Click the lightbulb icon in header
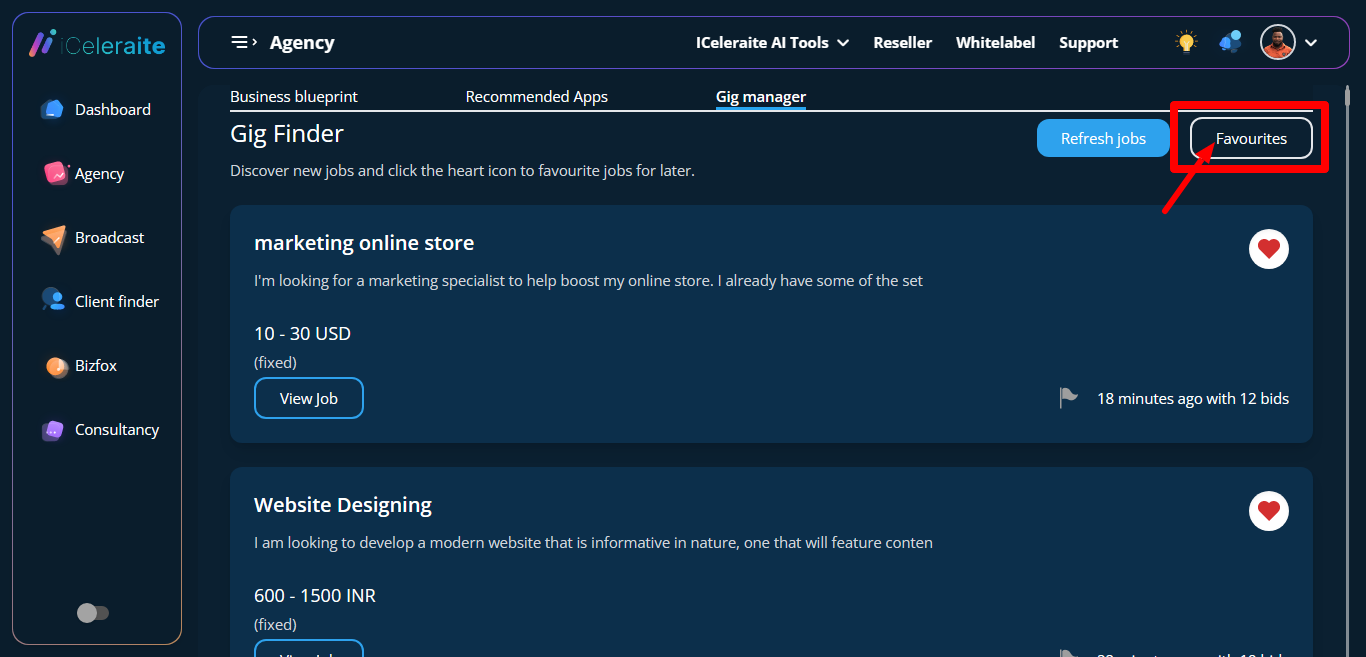 [1186, 42]
